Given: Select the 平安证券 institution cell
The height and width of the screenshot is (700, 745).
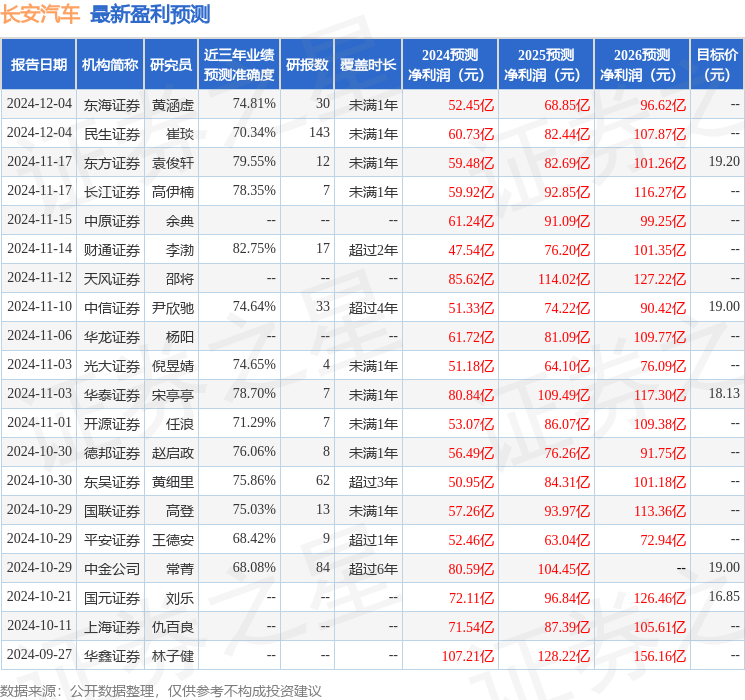Looking at the screenshot, I should pyautogui.click(x=112, y=540).
